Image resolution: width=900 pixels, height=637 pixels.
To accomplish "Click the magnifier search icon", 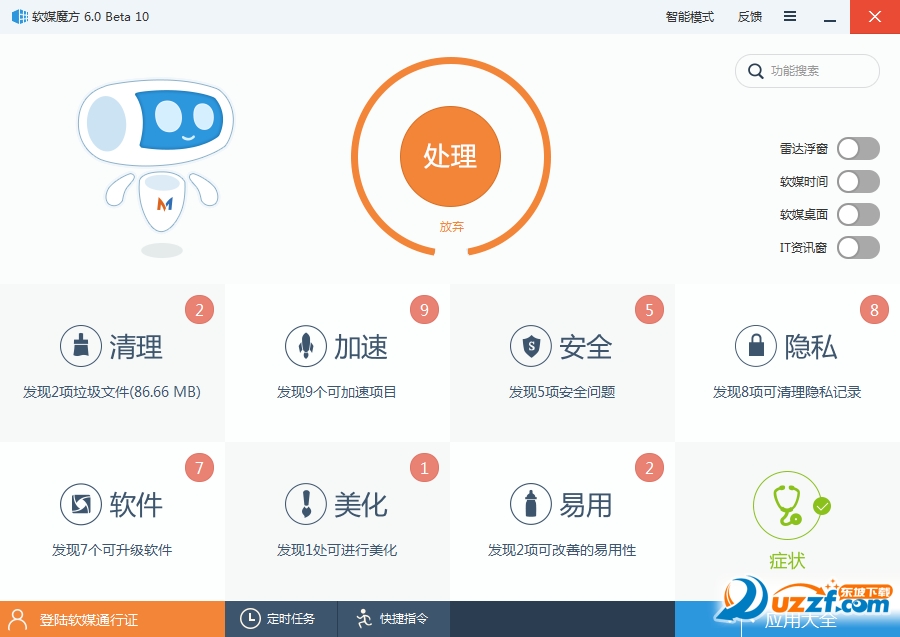I will [x=755, y=71].
